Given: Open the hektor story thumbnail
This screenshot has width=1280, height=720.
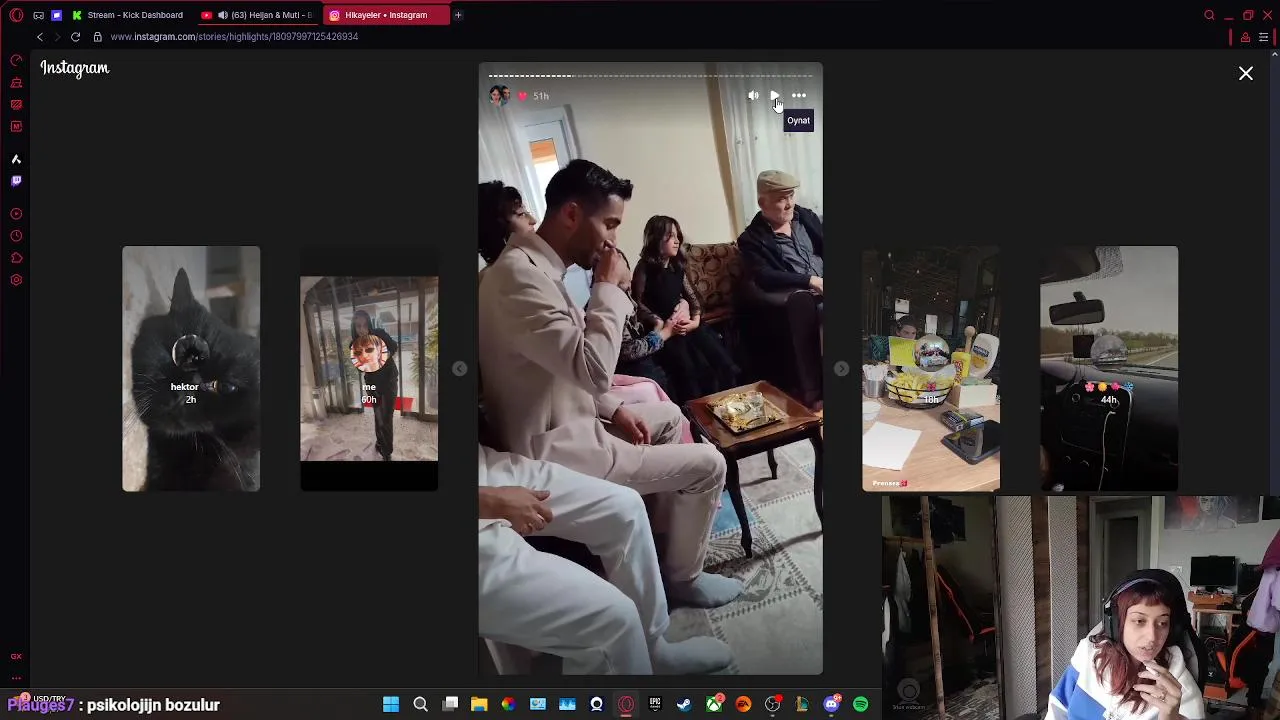Looking at the screenshot, I should (x=191, y=368).
